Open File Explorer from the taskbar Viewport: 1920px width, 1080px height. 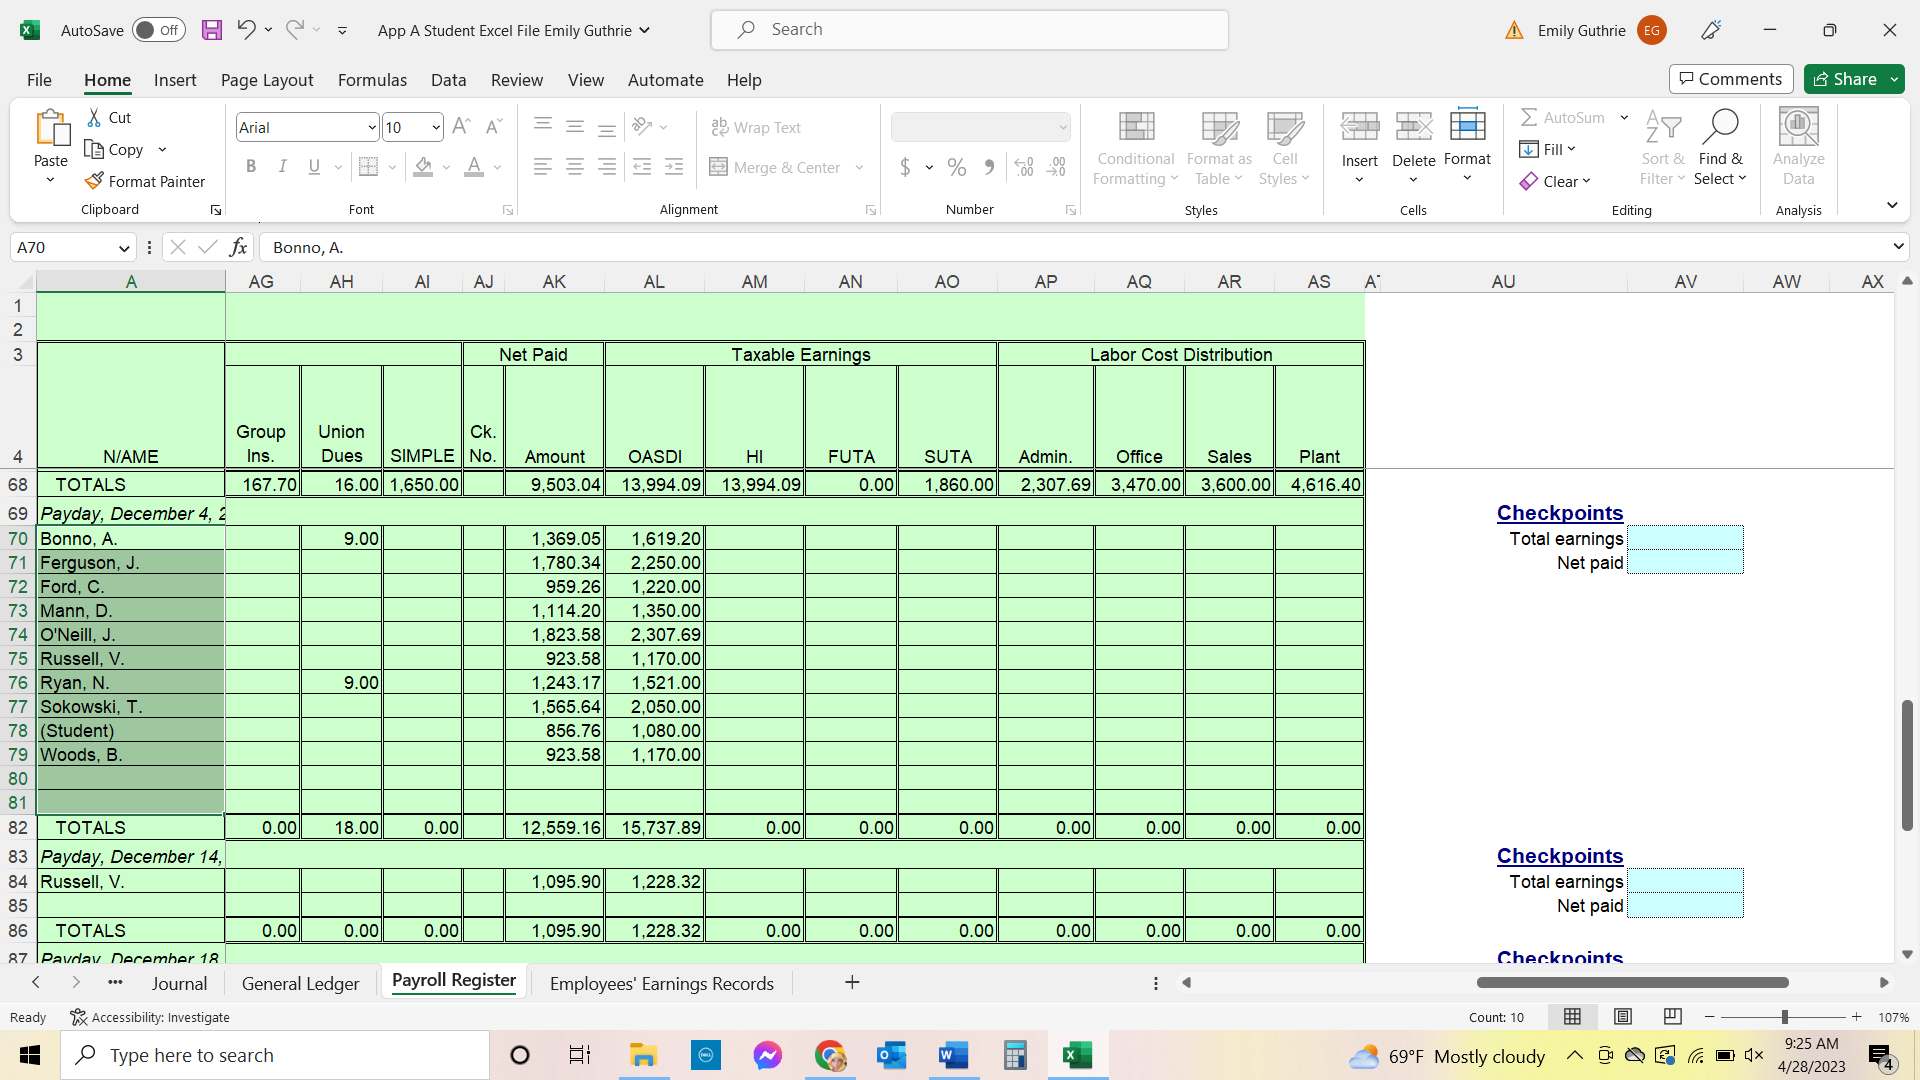pyautogui.click(x=643, y=1055)
